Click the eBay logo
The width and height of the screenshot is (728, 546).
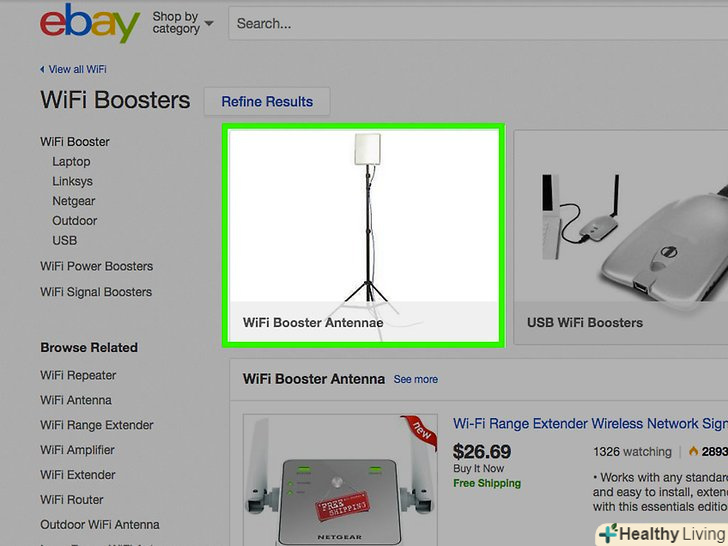[90, 23]
